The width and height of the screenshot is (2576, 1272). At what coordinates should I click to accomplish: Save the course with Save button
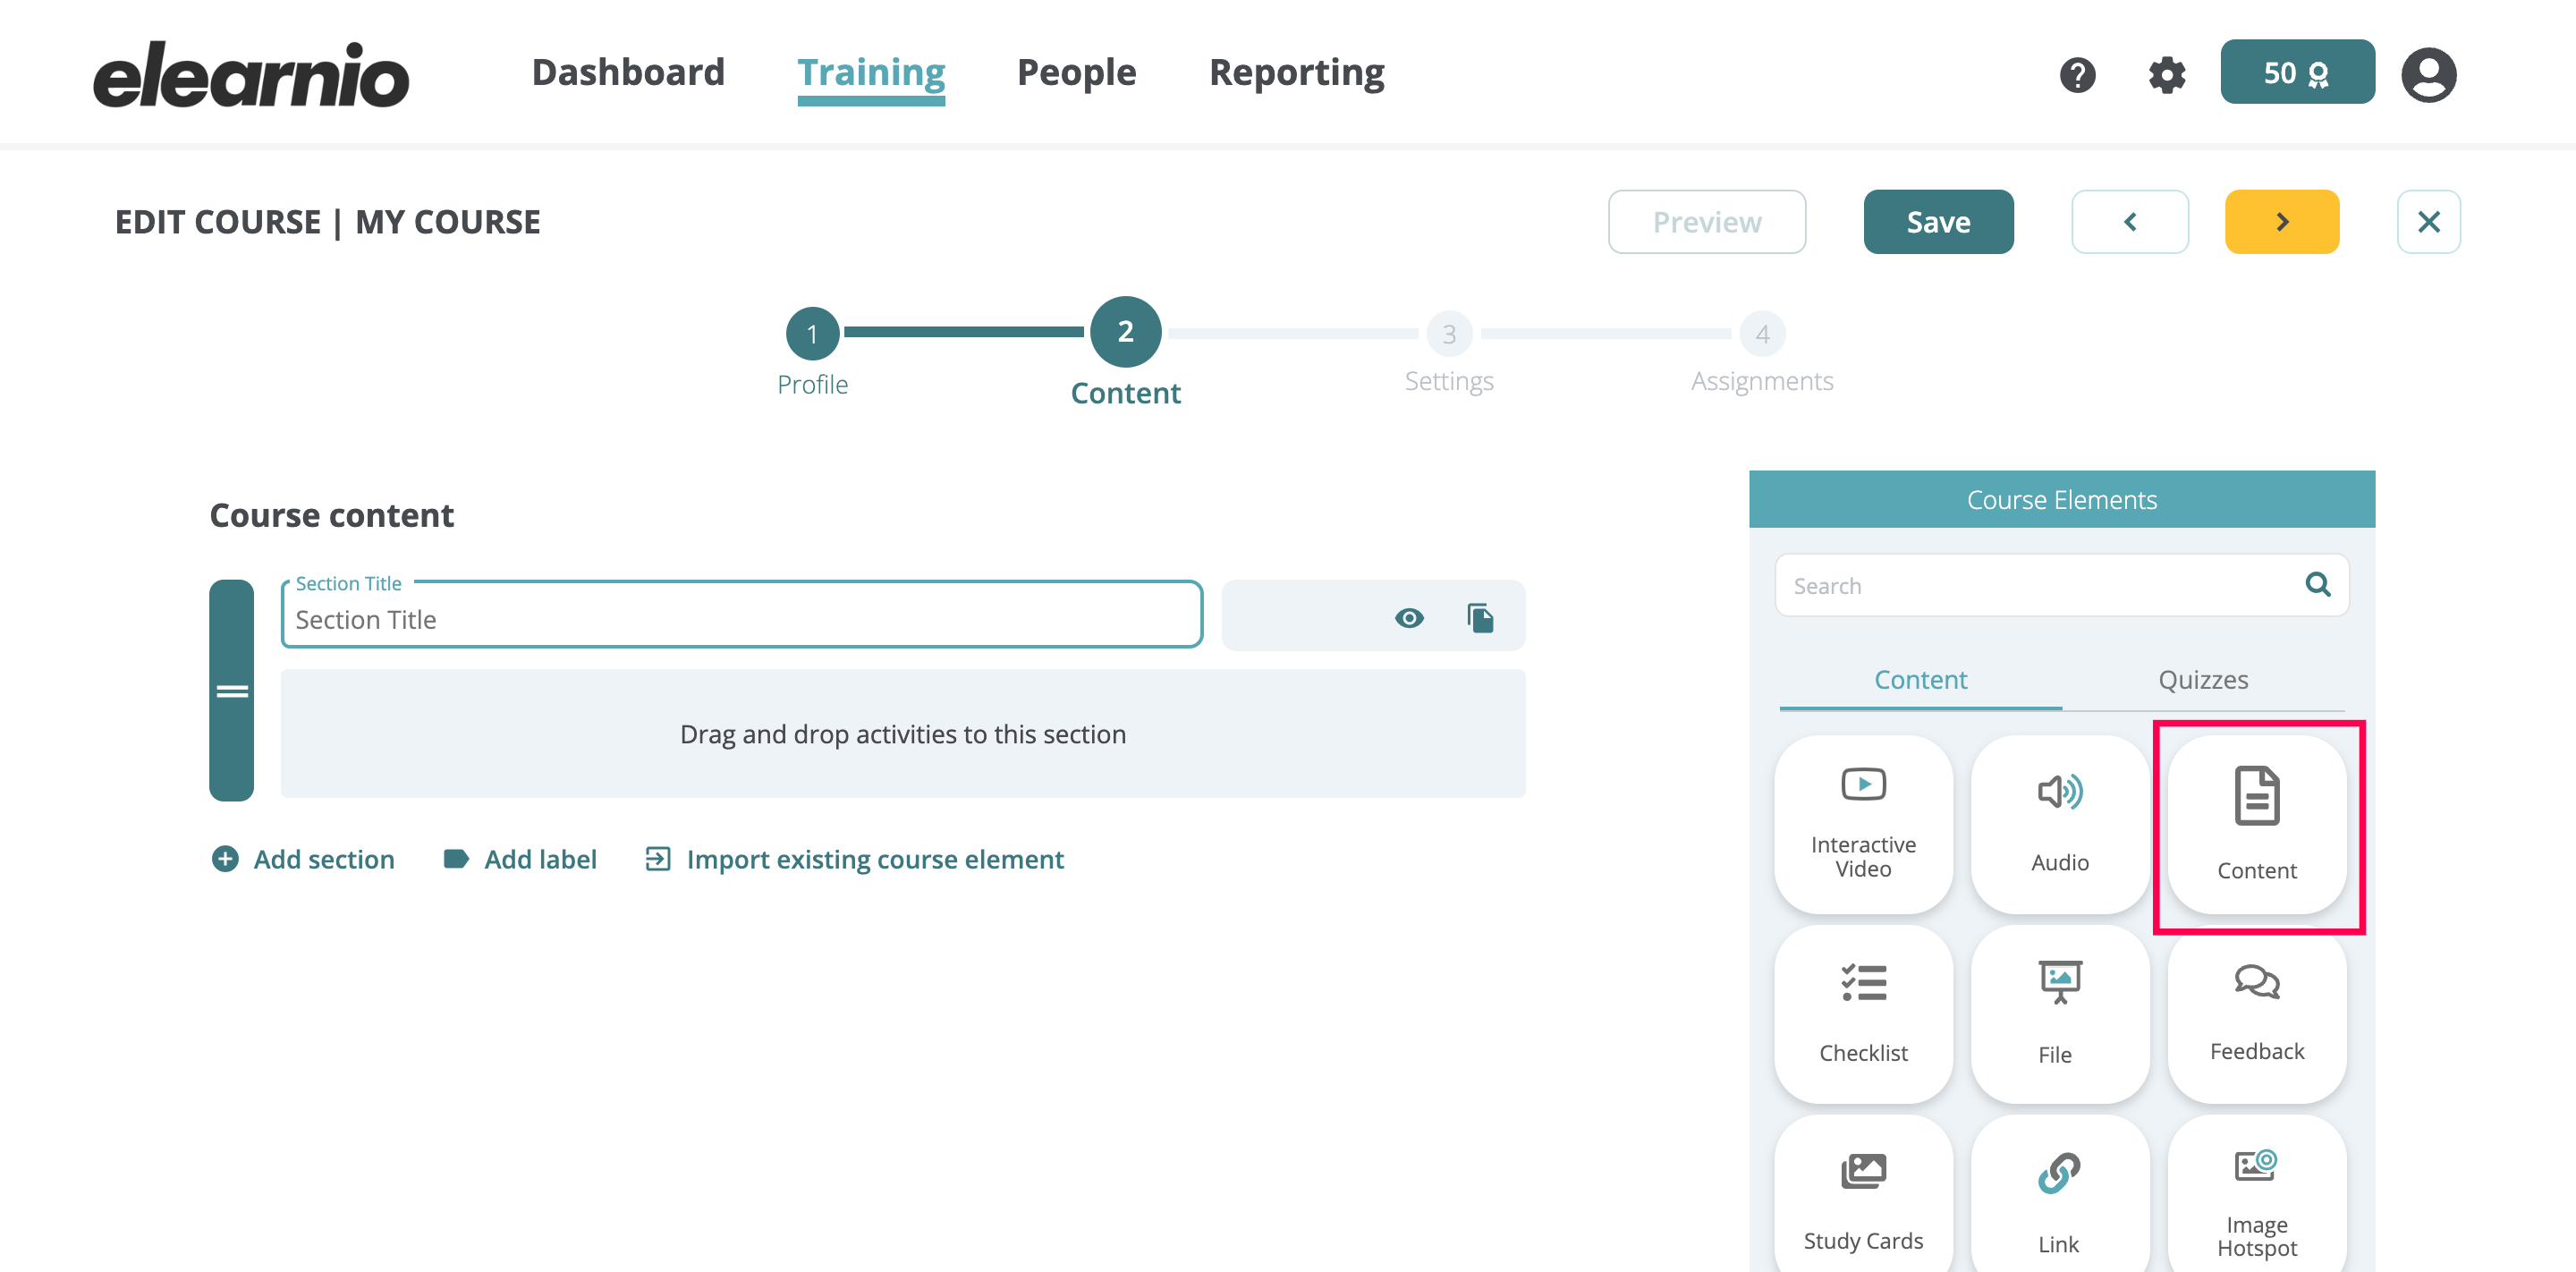pyautogui.click(x=1937, y=222)
